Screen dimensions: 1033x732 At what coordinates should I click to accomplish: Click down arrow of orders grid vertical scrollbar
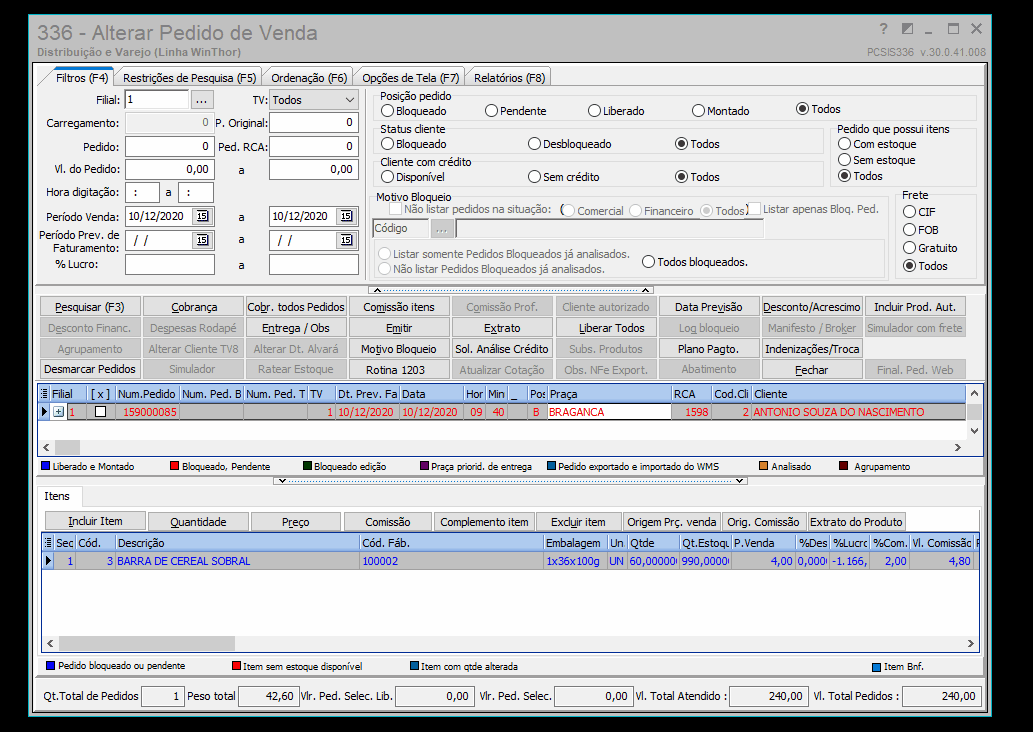pos(974,430)
